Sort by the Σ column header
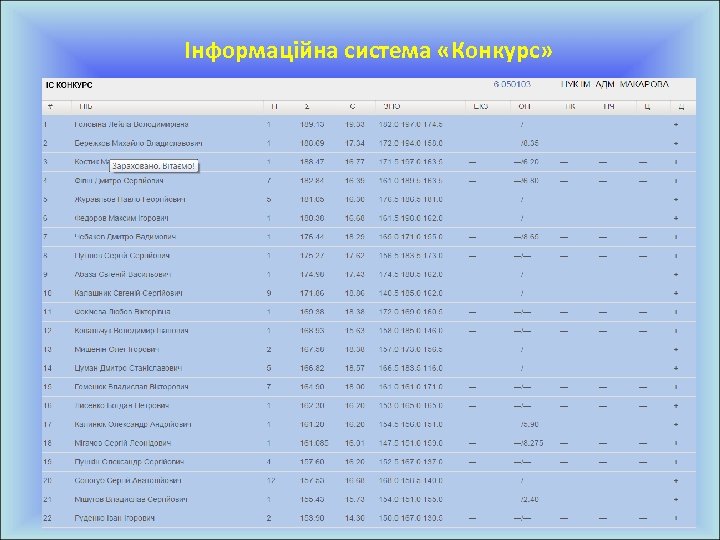The height and width of the screenshot is (540, 720). (x=307, y=107)
